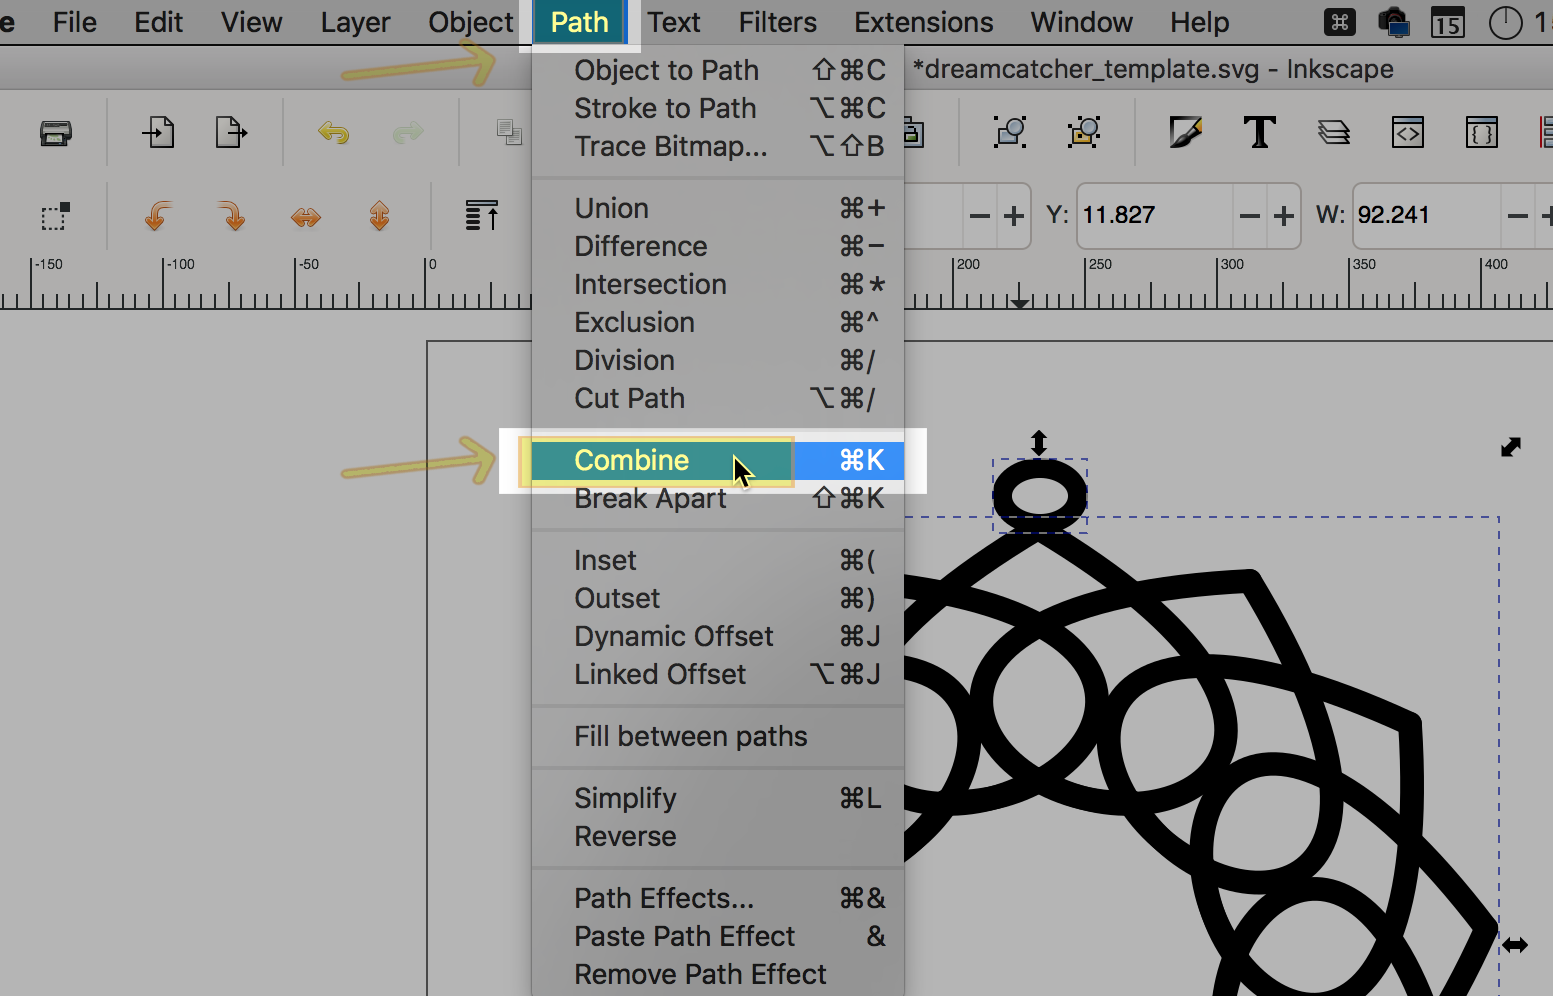This screenshot has width=1553, height=996.
Task: Open the Extensions menu
Action: 923,22
